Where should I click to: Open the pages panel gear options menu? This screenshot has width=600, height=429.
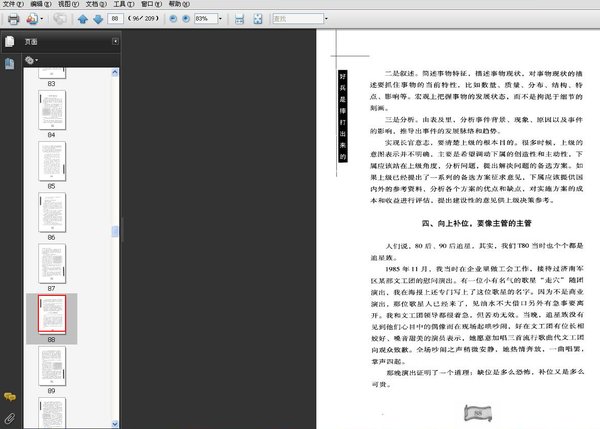pos(31,60)
